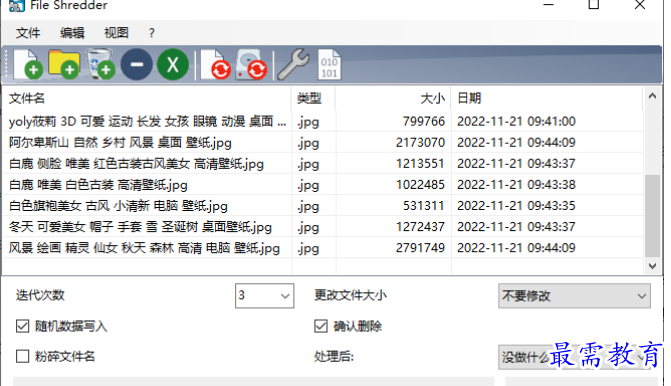This screenshot has height=386, width=671.
Task: Uncheck the 随机数据写入 checkbox
Action: [22, 326]
